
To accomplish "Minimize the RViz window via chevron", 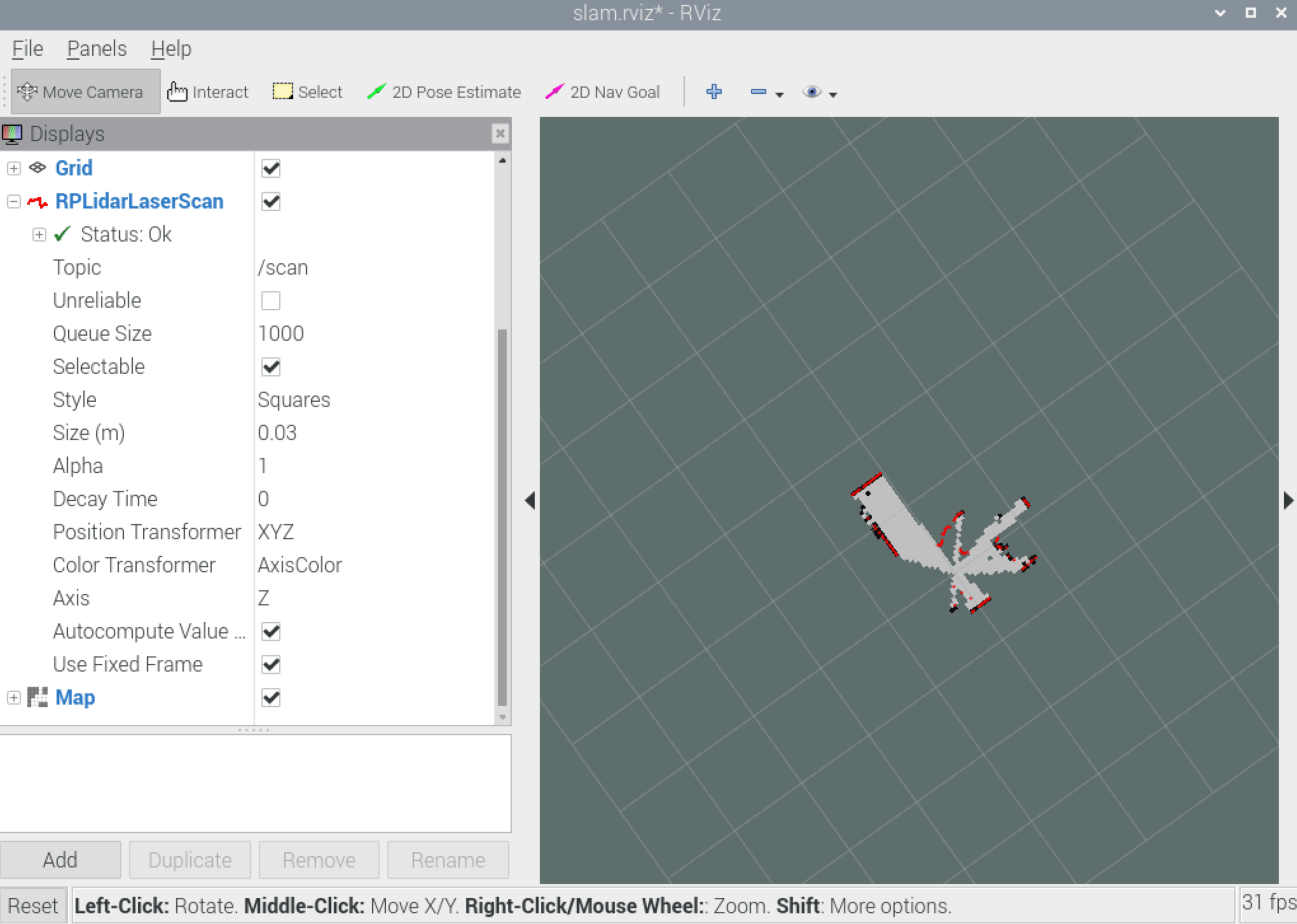I will pos(1220,13).
